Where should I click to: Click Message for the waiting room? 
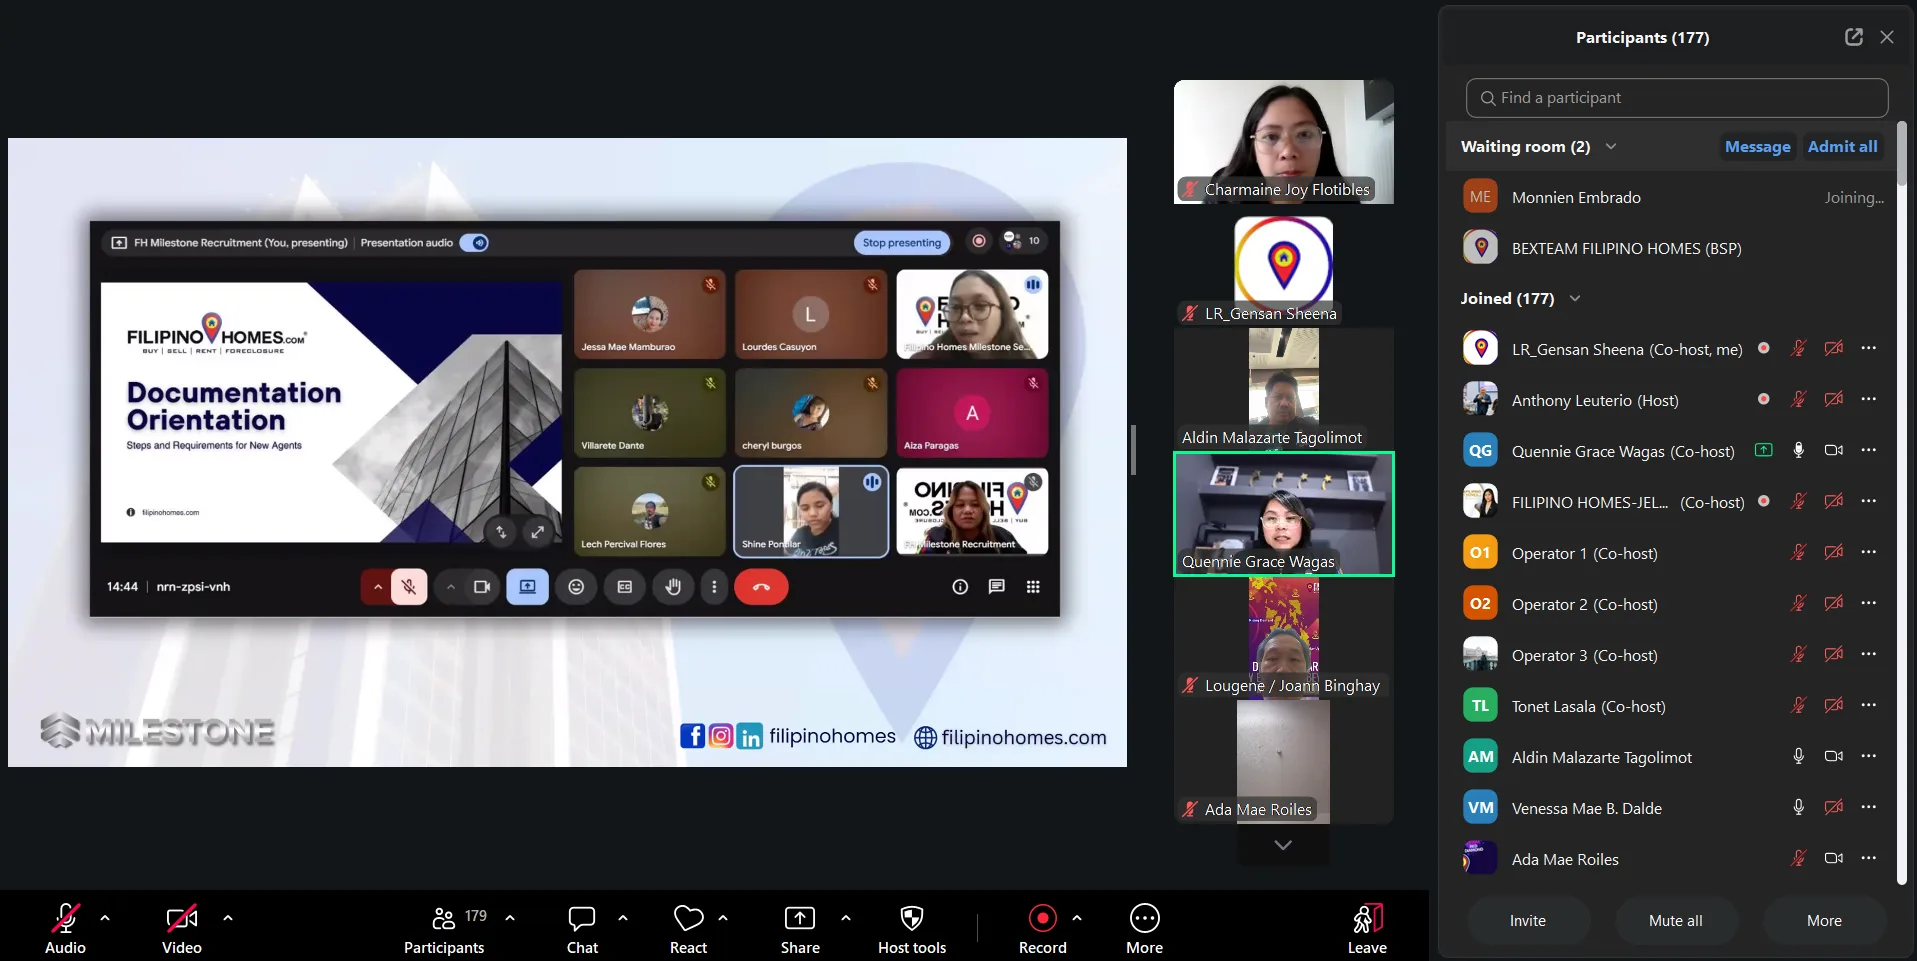point(1757,146)
